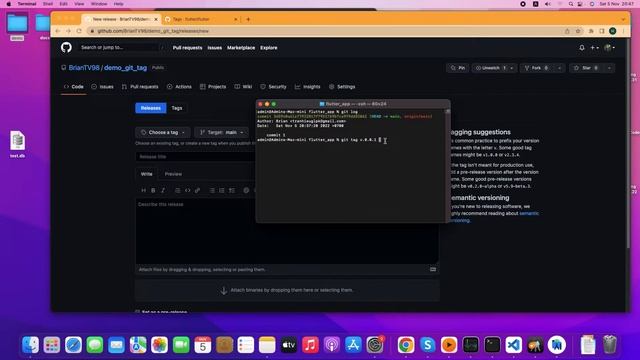Screen dimensions: 640x360
Task: Open the plus create-new dropdown
Action: pyautogui.click(x=594, y=48)
